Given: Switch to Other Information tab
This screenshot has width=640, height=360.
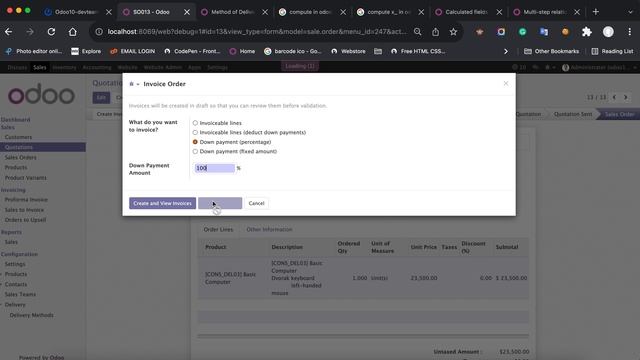Looking at the screenshot, I should 269,229.
